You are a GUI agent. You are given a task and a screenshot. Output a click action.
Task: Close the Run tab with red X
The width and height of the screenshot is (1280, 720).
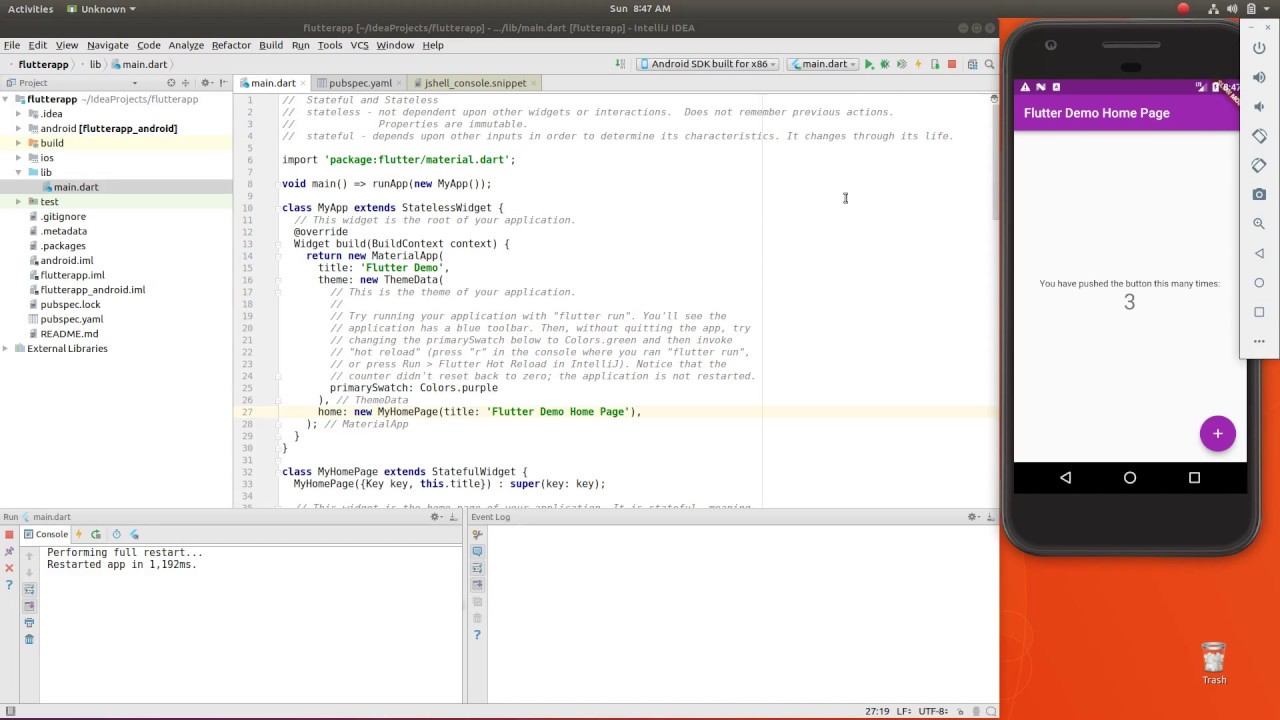pyautogui.click(x=9, y=568)
